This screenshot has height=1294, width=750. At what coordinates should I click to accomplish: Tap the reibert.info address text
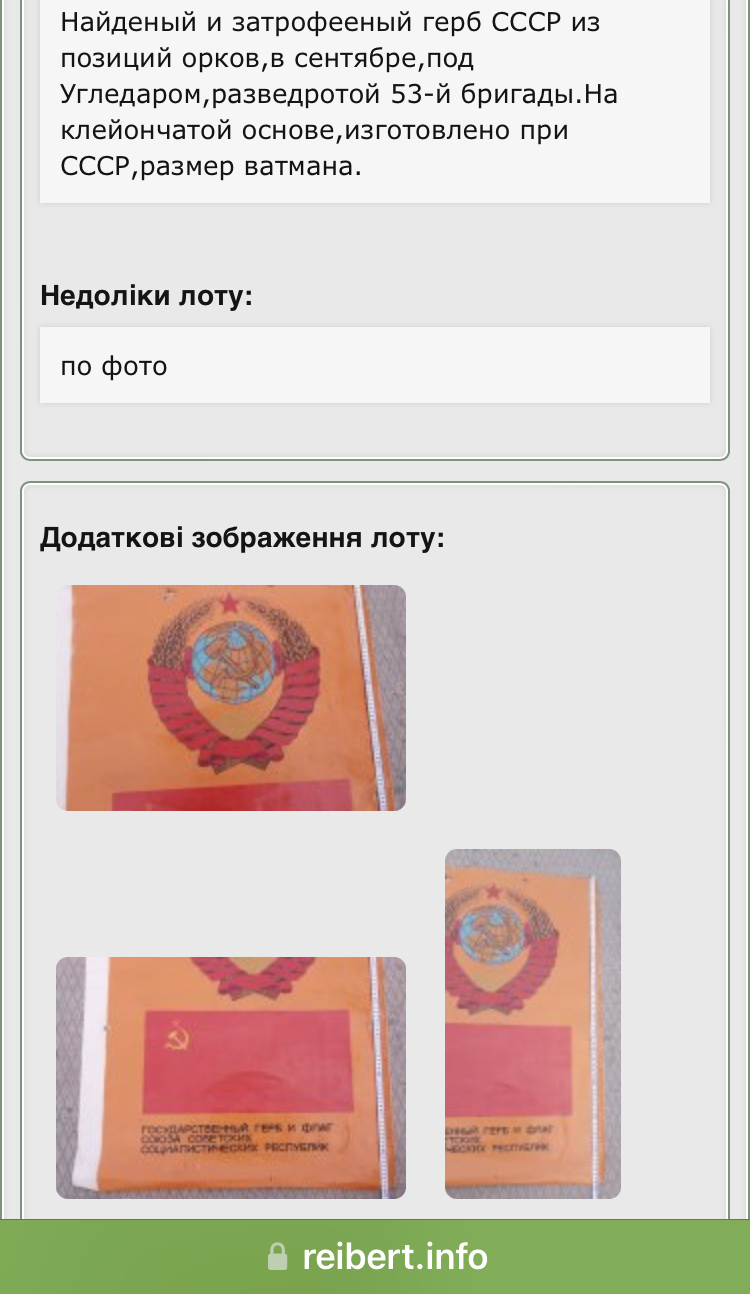pos(395,1256)
